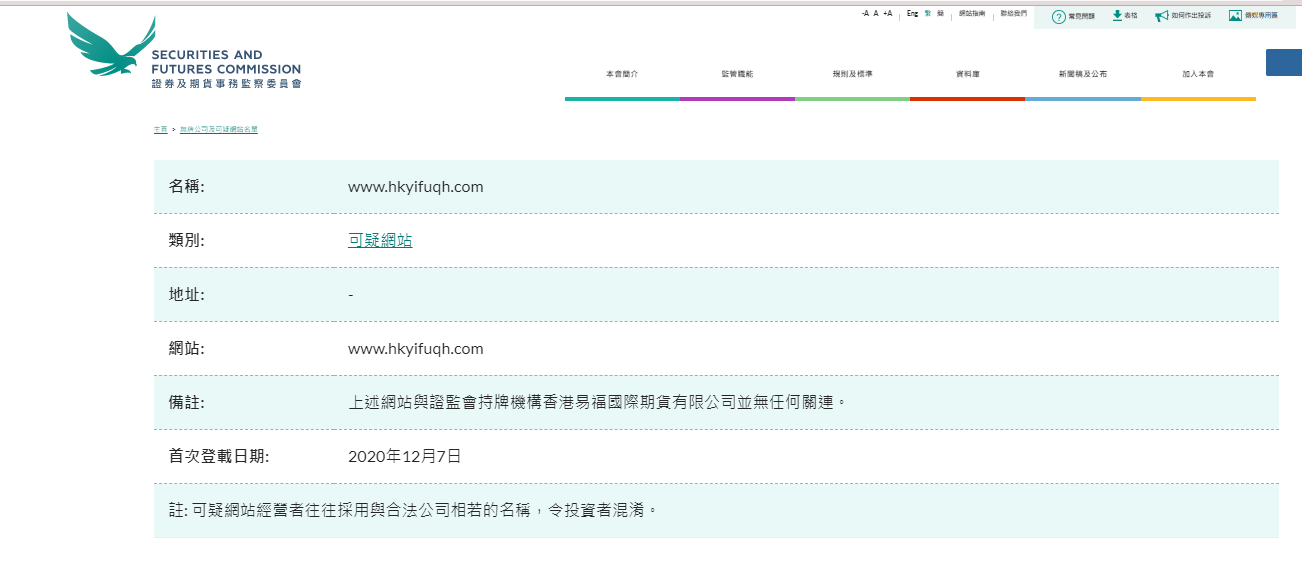Expand the 規則及標準 navigation menu
Viewport: 1302px width, 576px height.
coord(852,75)
